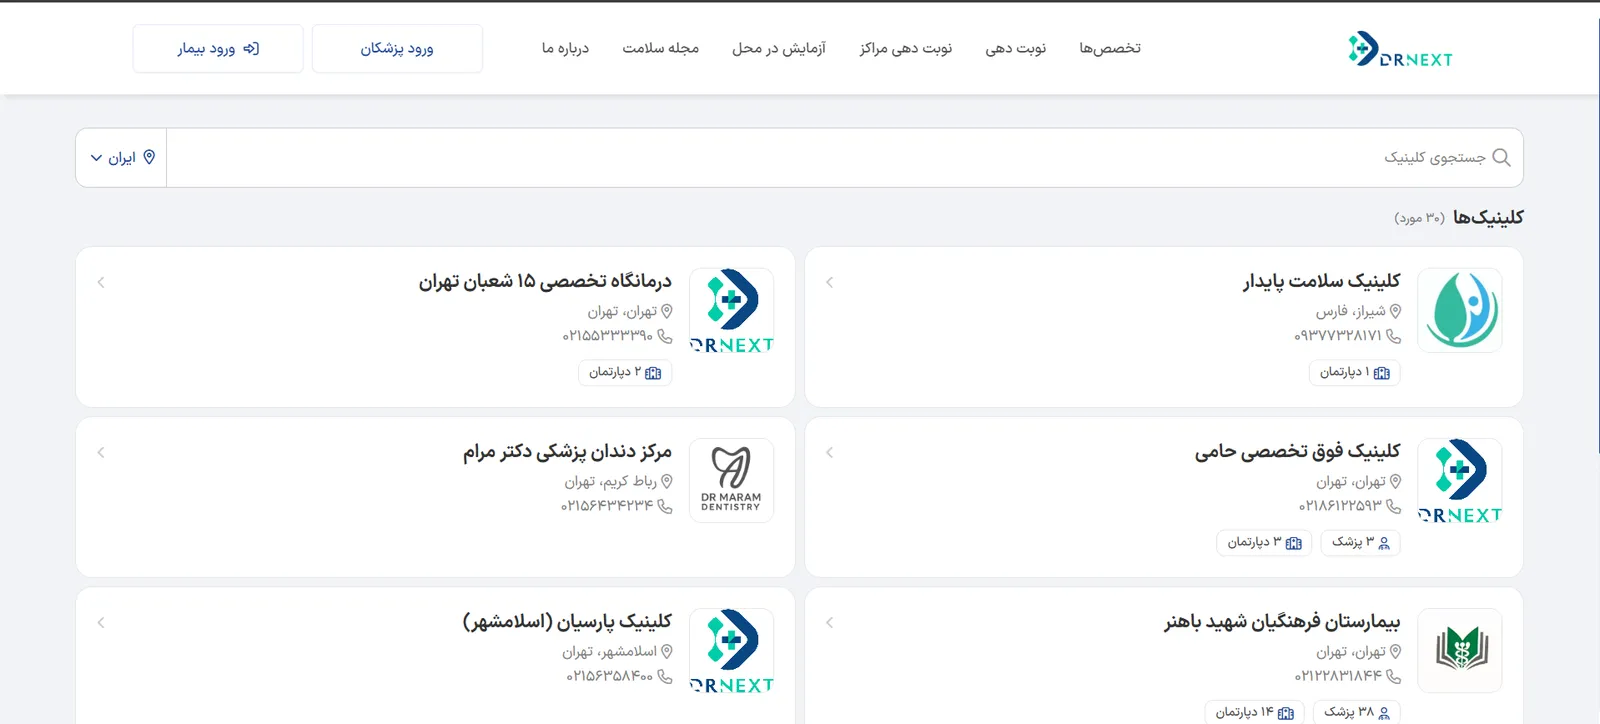Click the ۱۴ دپارتمان badge

1254,712
